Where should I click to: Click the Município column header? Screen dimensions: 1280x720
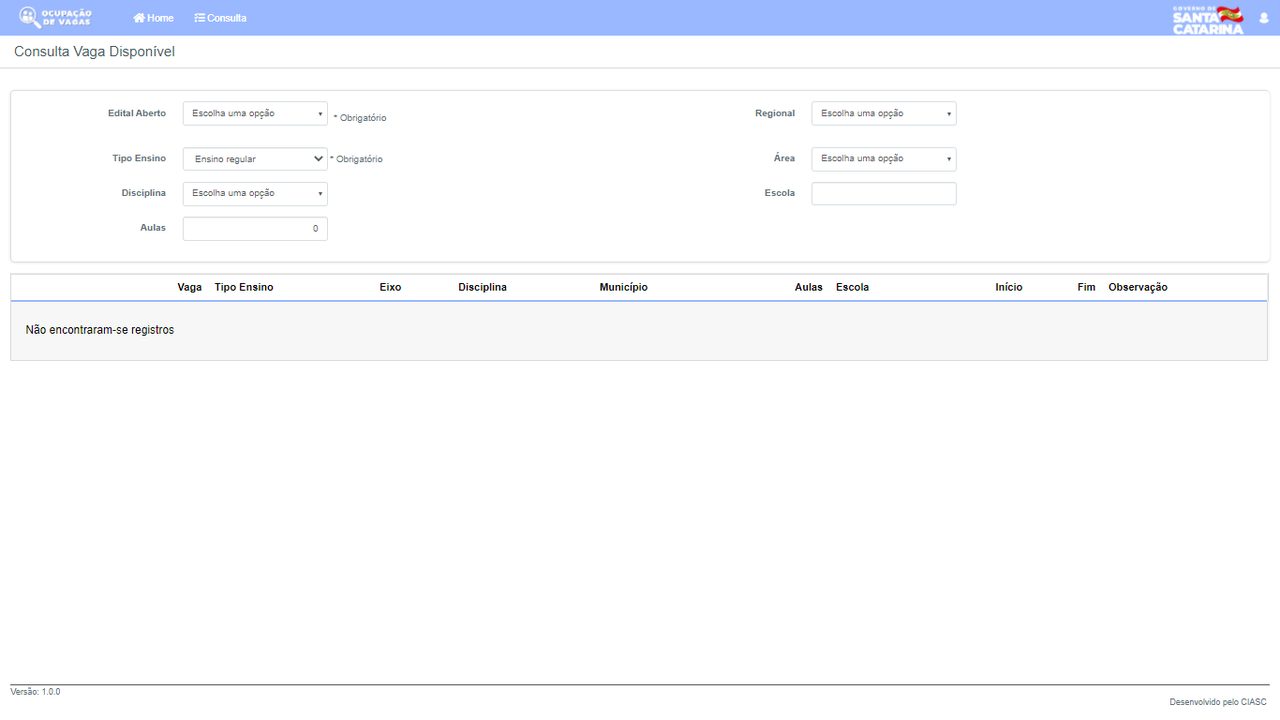[x=624, y=287]
